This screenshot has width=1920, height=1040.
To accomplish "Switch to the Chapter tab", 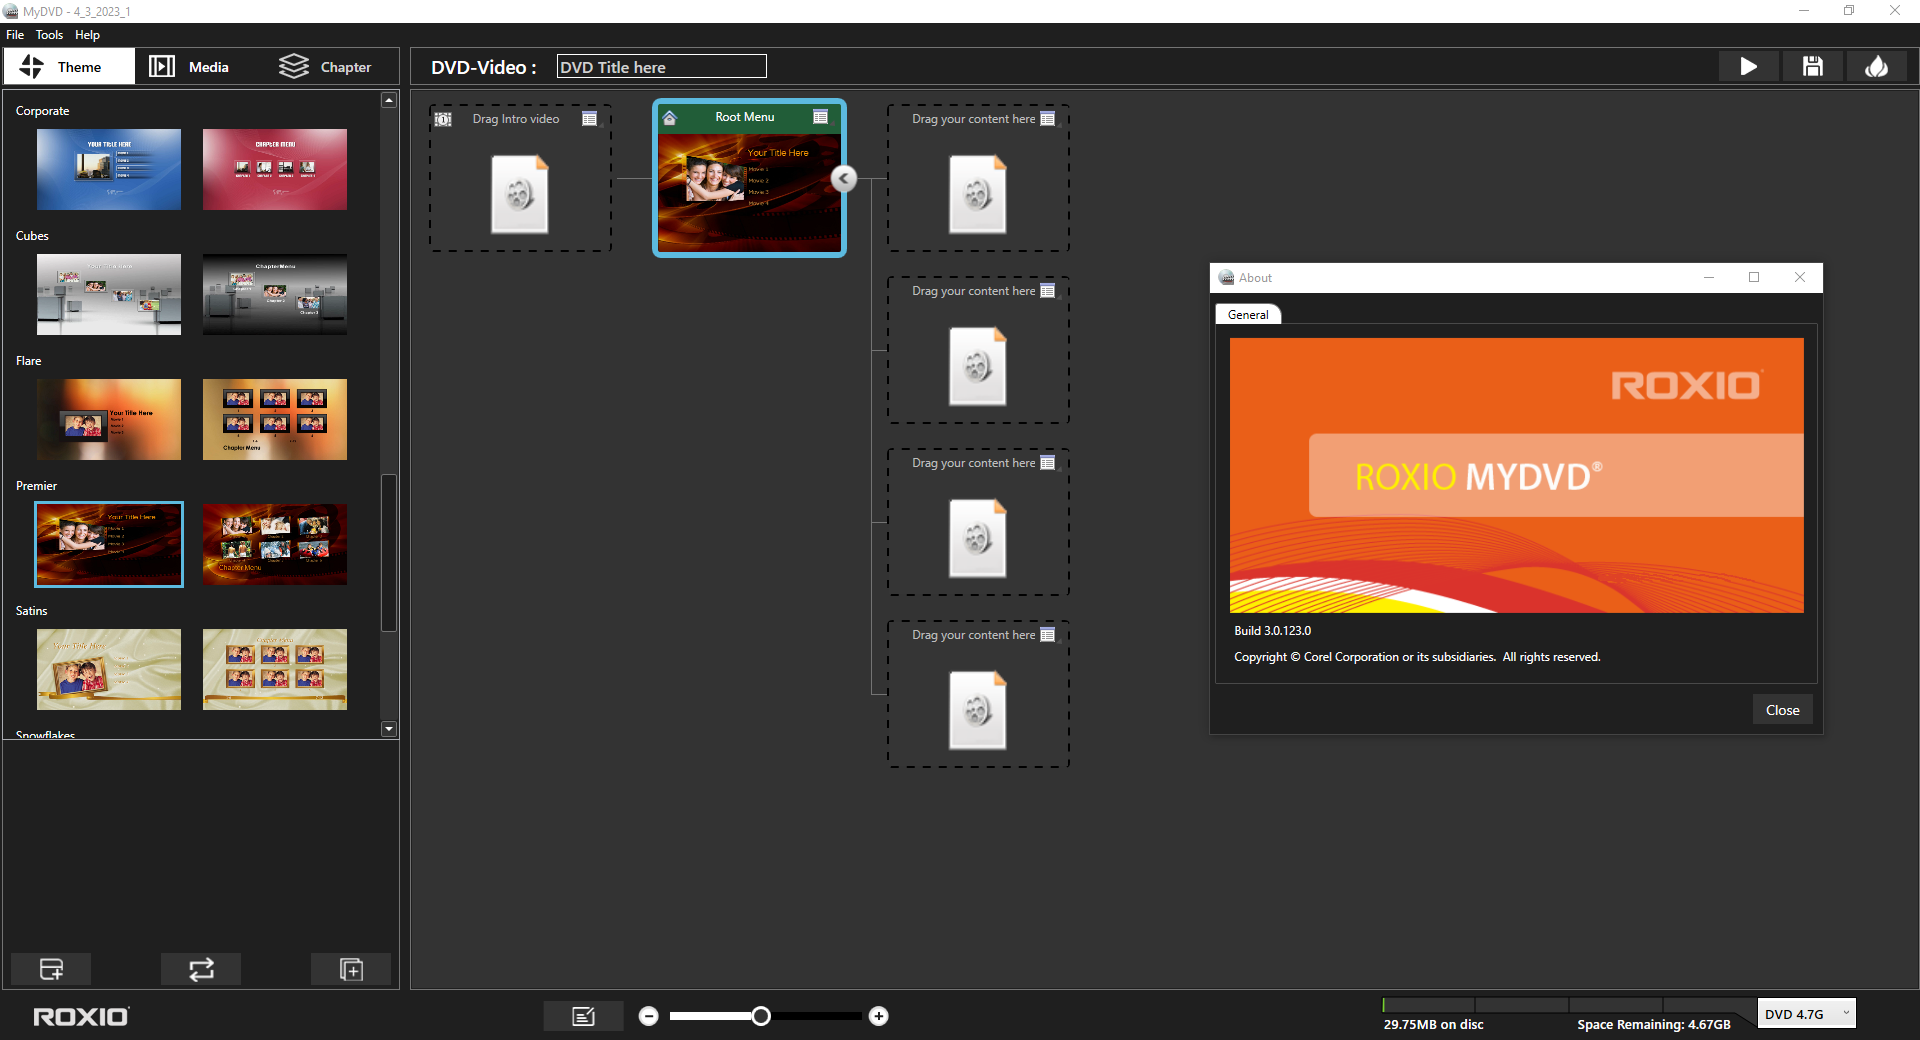I will (325, 67).
